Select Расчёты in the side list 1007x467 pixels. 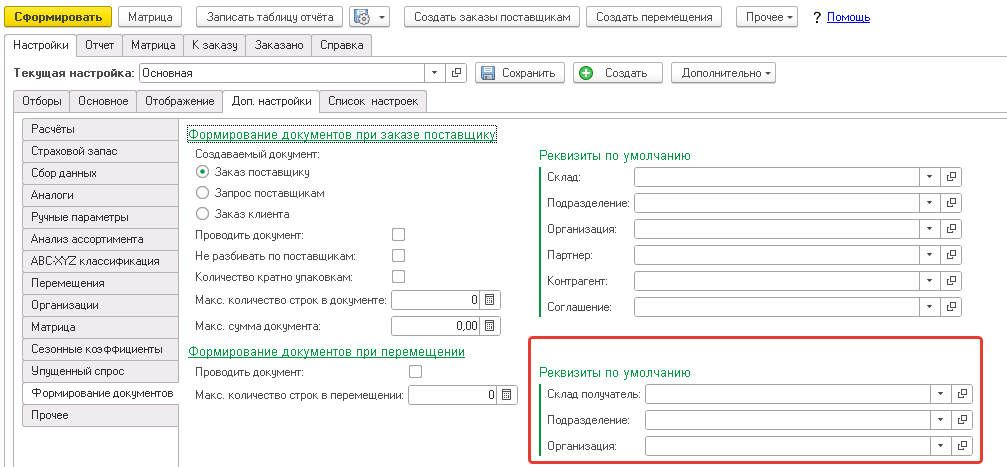click(100, 129)
